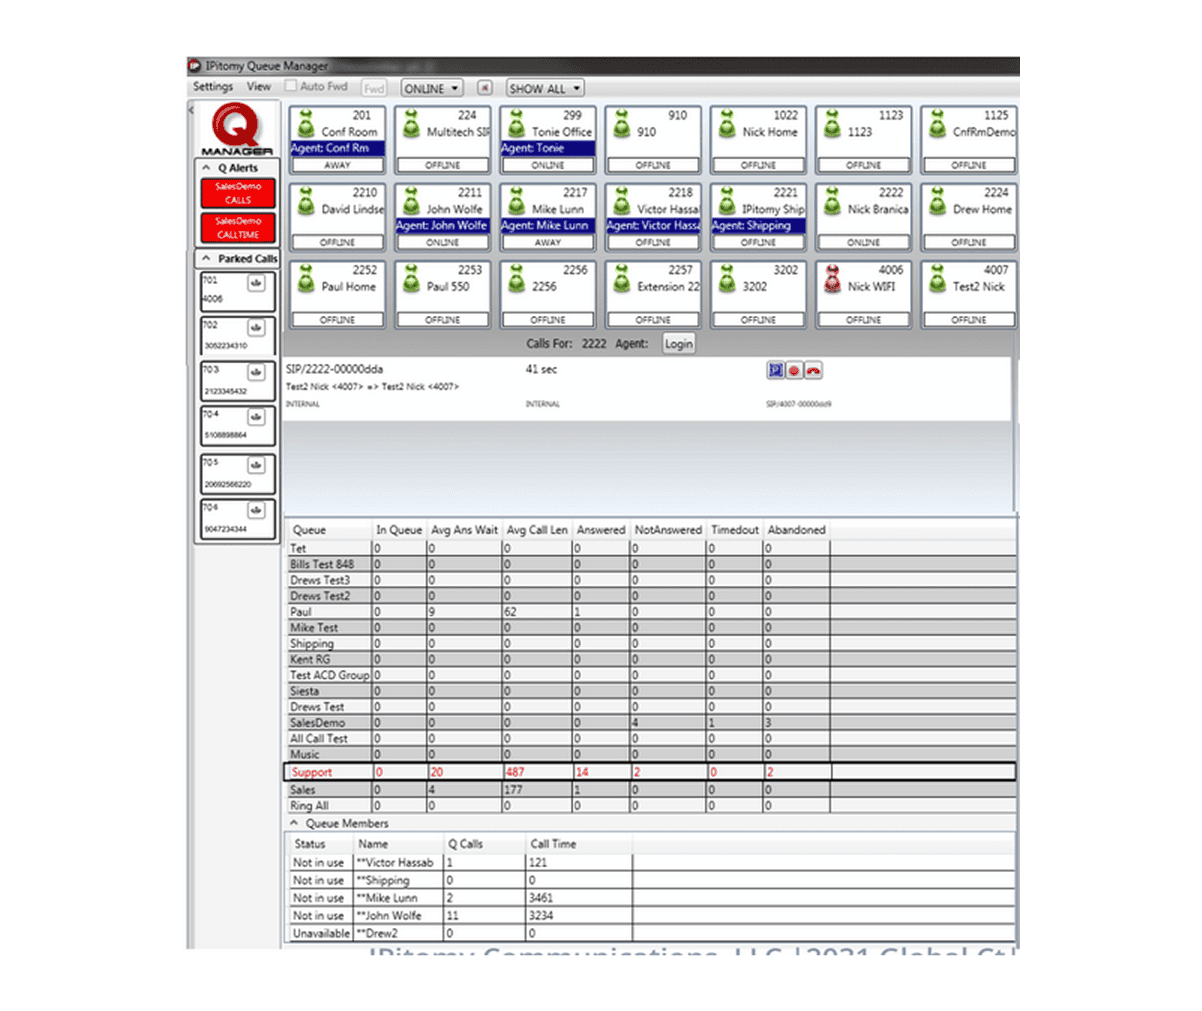Click the SalesDemo CALLS alert
The height and width of the screenshot is (1011, 1202).
(238, 193)
